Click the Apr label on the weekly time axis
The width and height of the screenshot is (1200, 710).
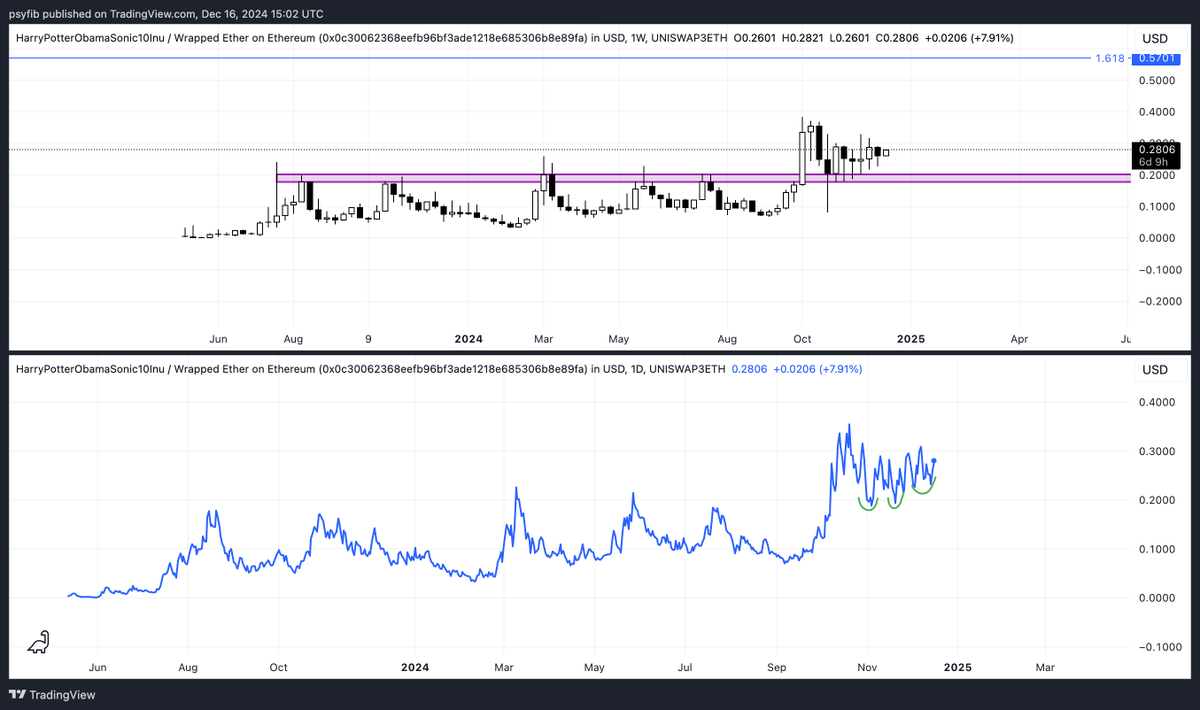pos(1019,339)
